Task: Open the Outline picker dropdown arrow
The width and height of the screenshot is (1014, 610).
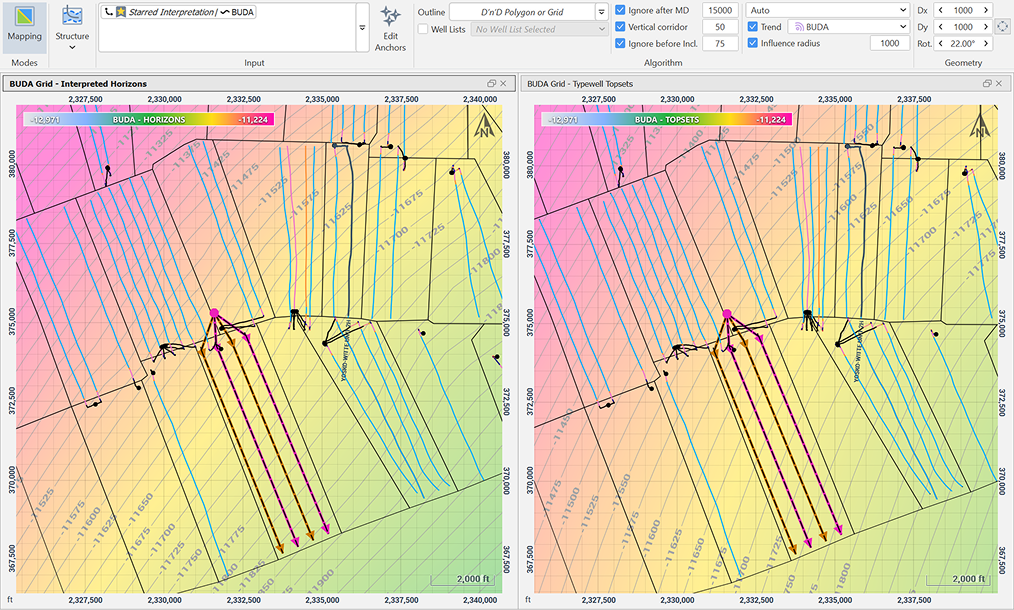Action: (601, 12)
